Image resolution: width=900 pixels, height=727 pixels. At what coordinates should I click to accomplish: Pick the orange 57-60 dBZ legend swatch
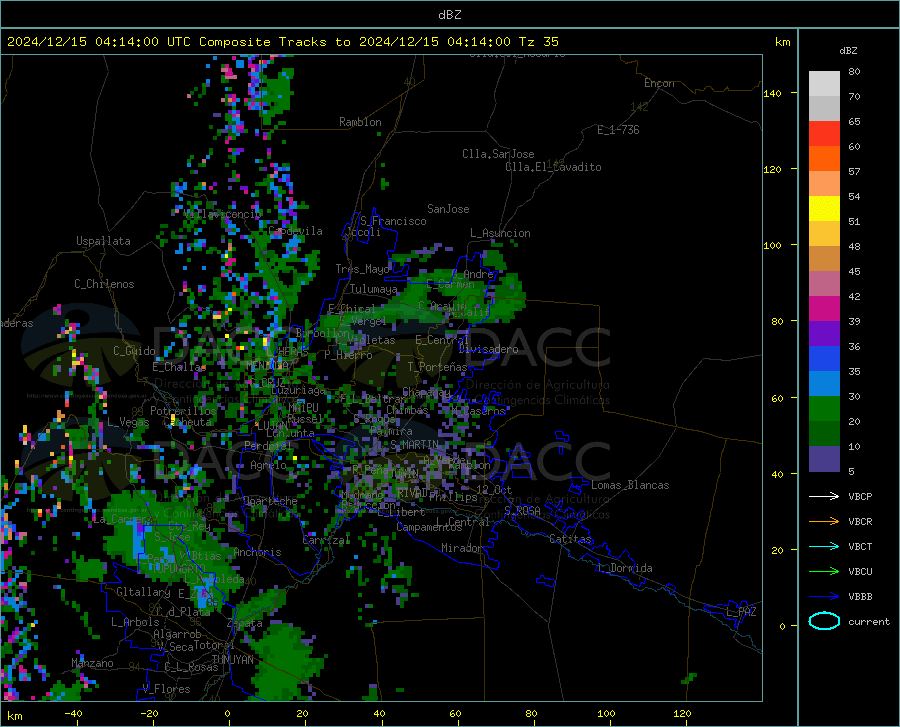tap(824, 159)
